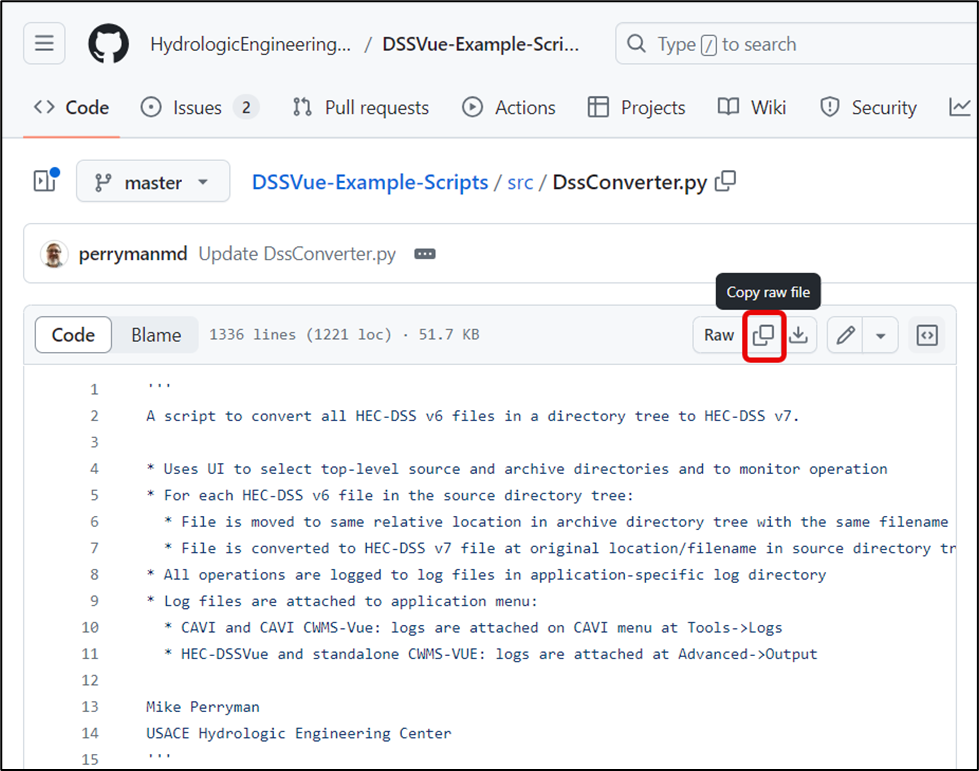Focus the 'Type / to search' field

coord(796,44)
